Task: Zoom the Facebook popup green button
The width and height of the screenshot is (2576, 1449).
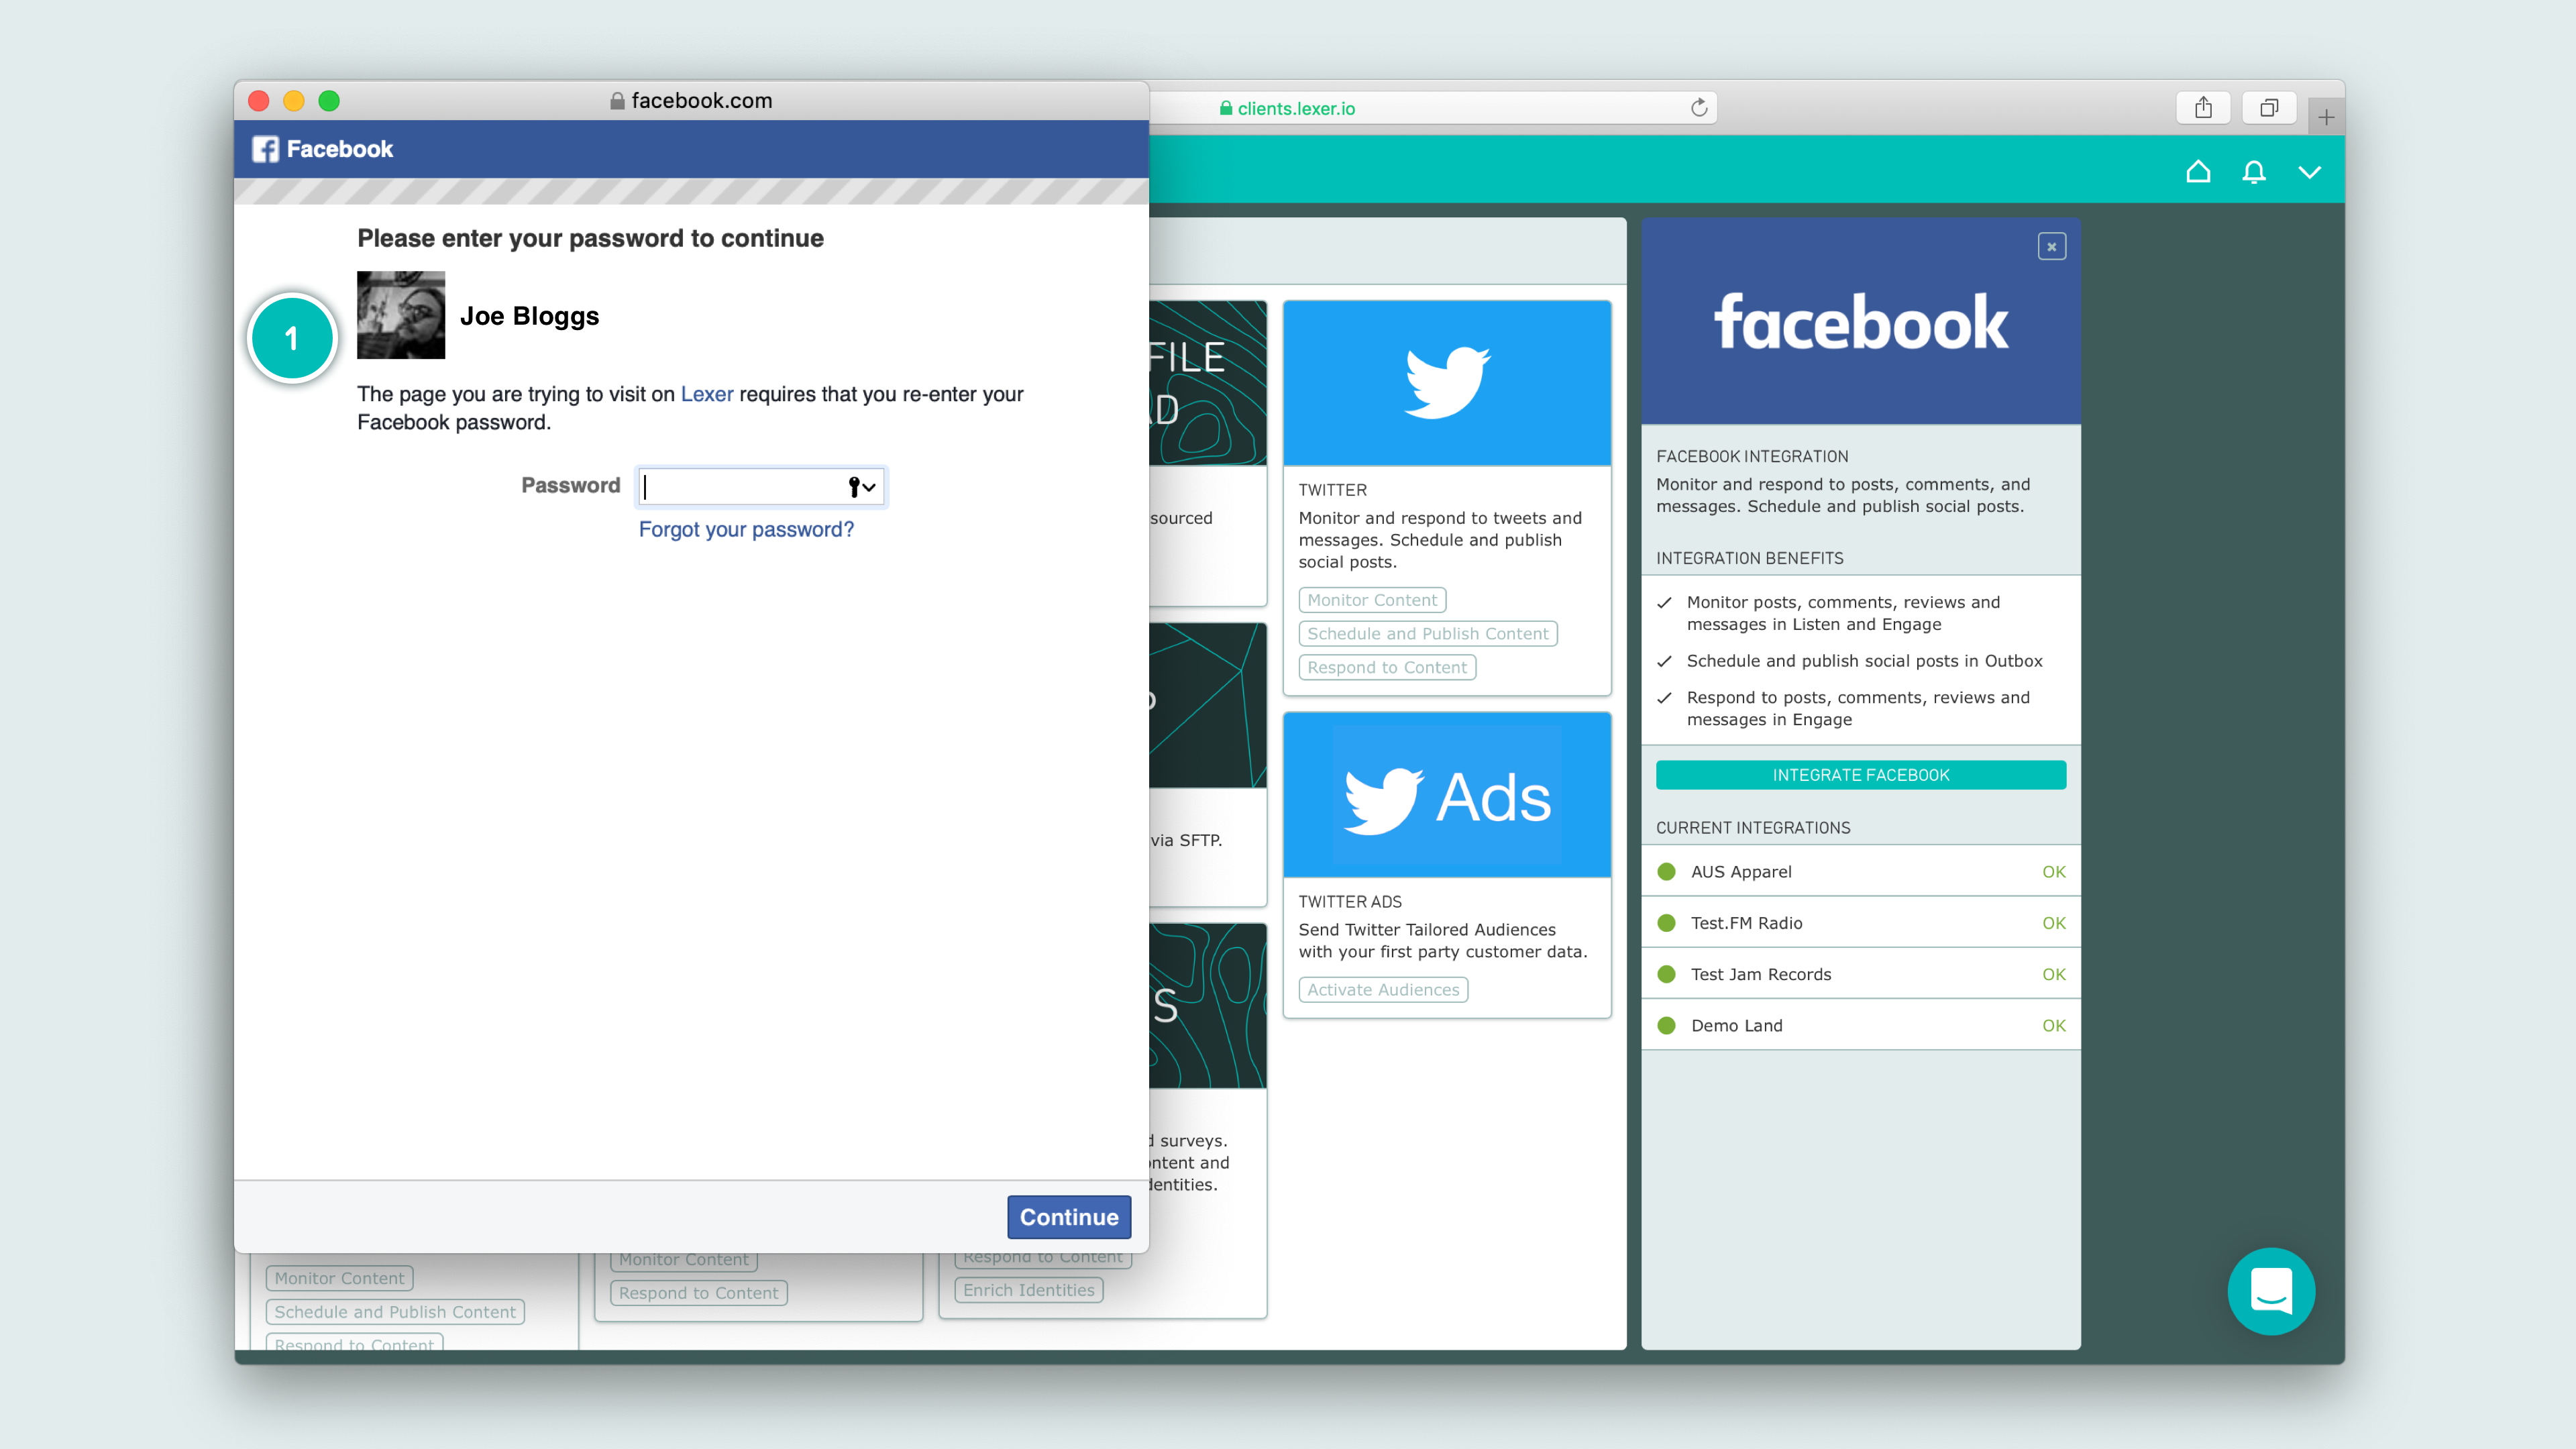Action: click(x=329, y=101)
